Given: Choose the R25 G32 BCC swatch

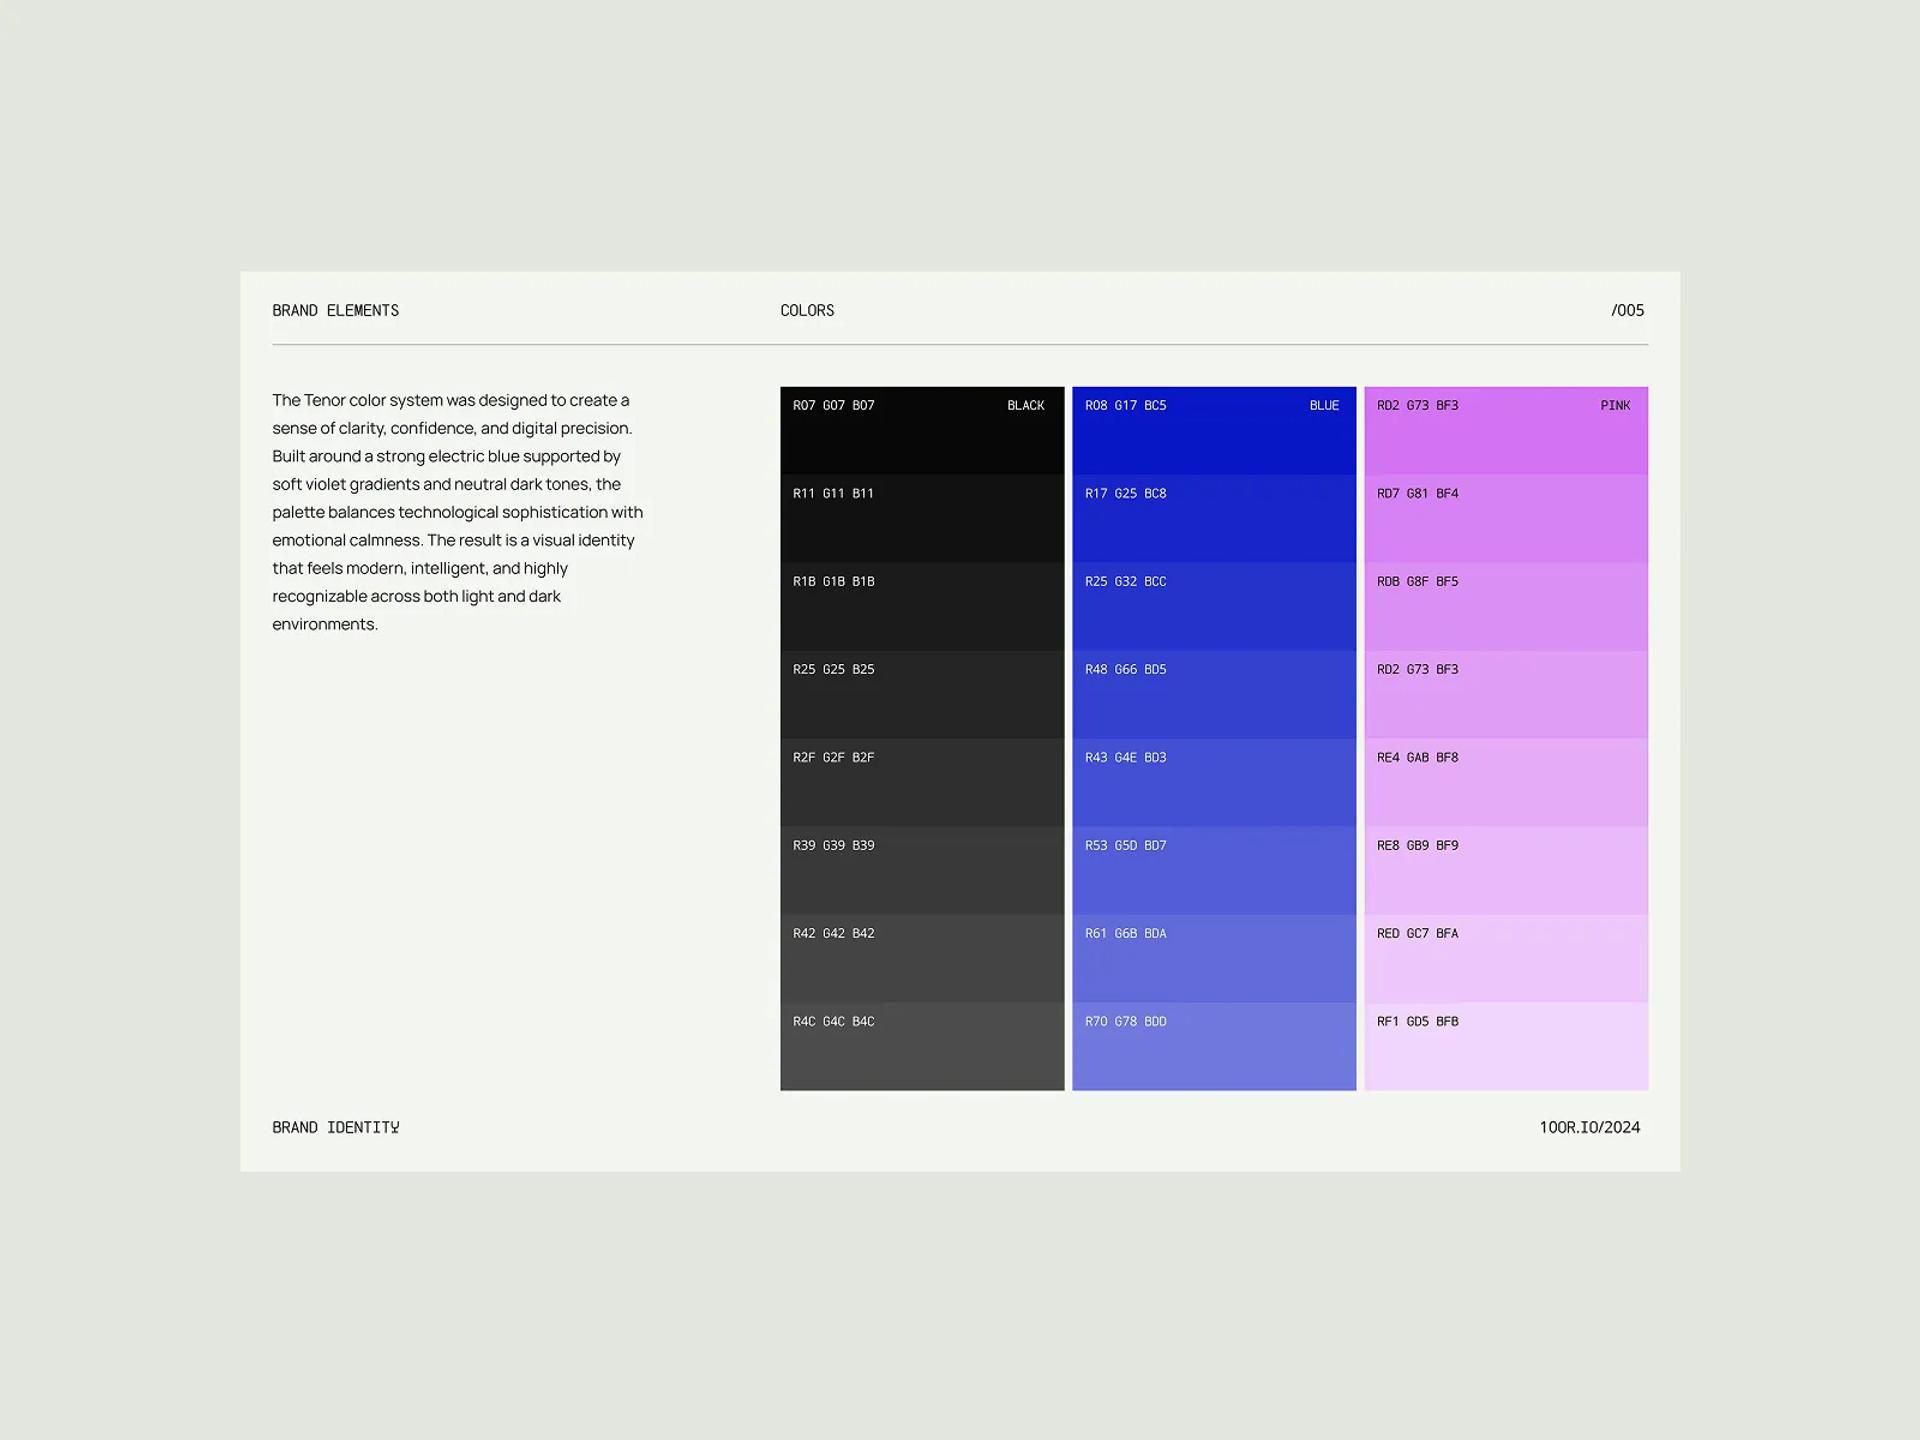Looking at the screenshot, I should tap(1214, 607).
